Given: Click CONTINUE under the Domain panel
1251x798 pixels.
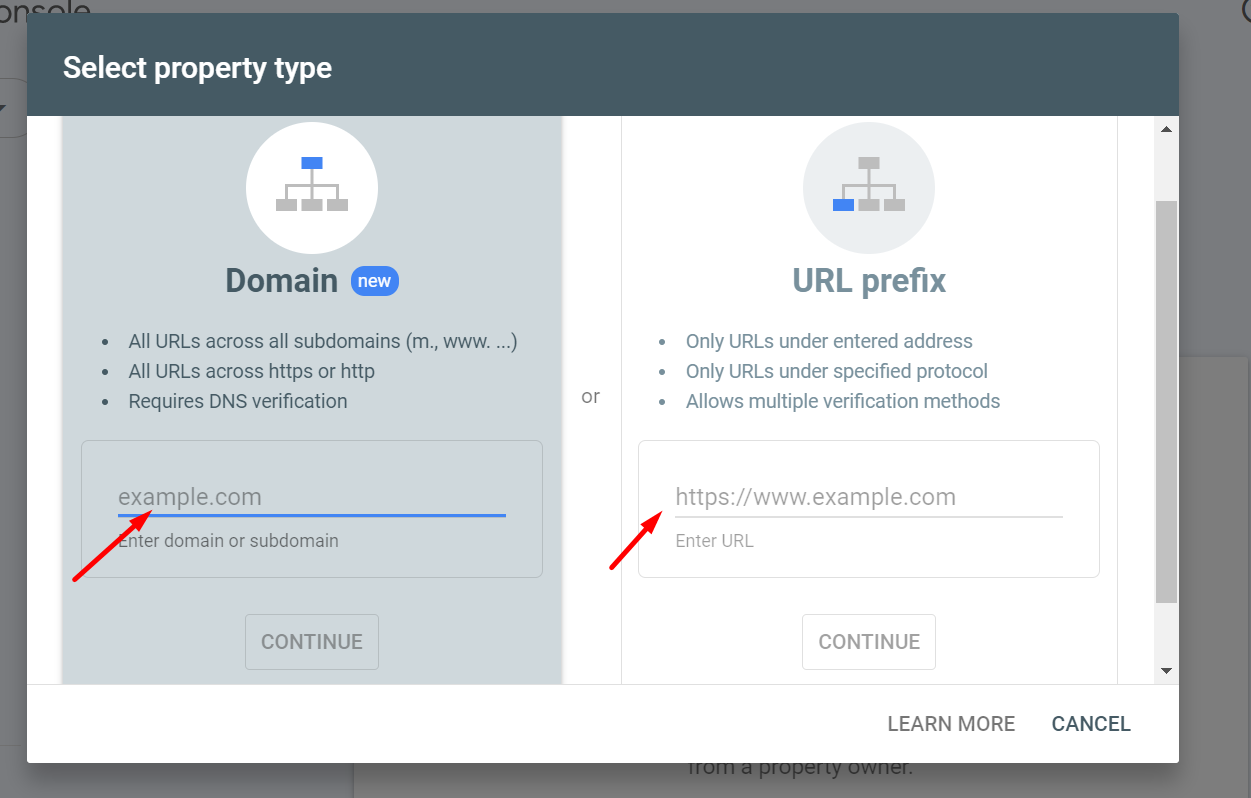Looking at the screenshot, I should point(312,642).
